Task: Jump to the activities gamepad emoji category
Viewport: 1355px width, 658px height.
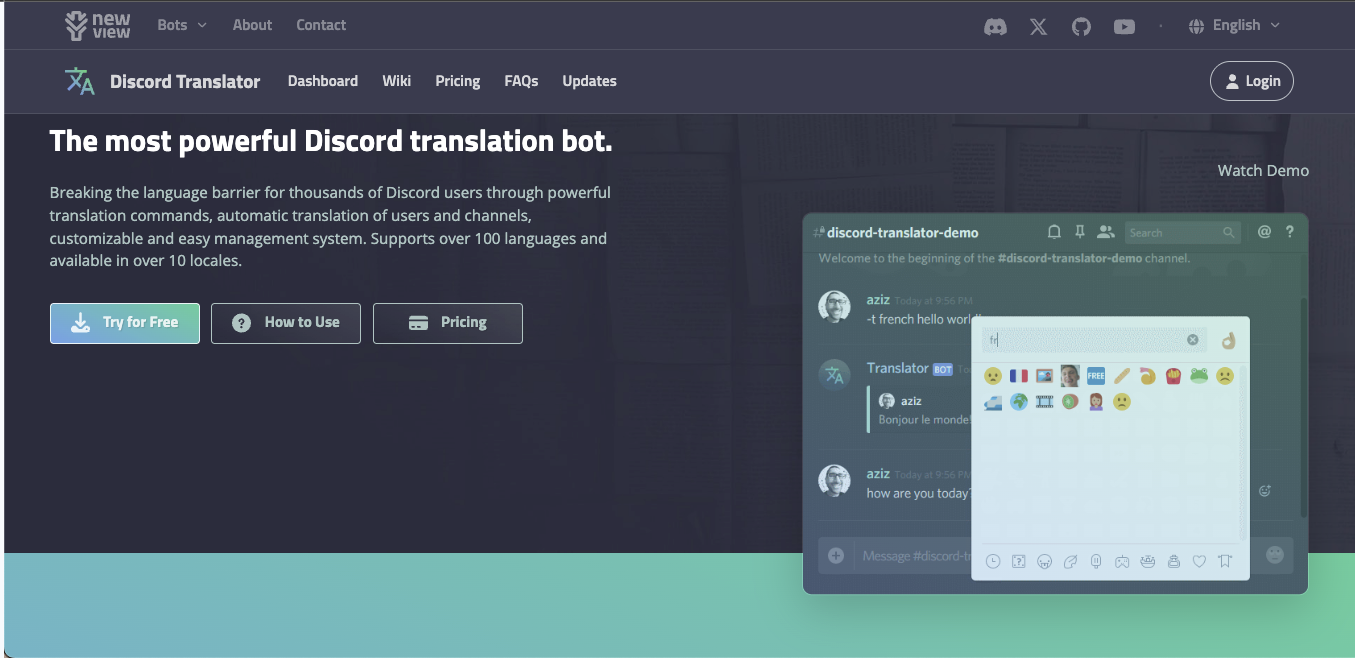Action: pos(1122,562)
